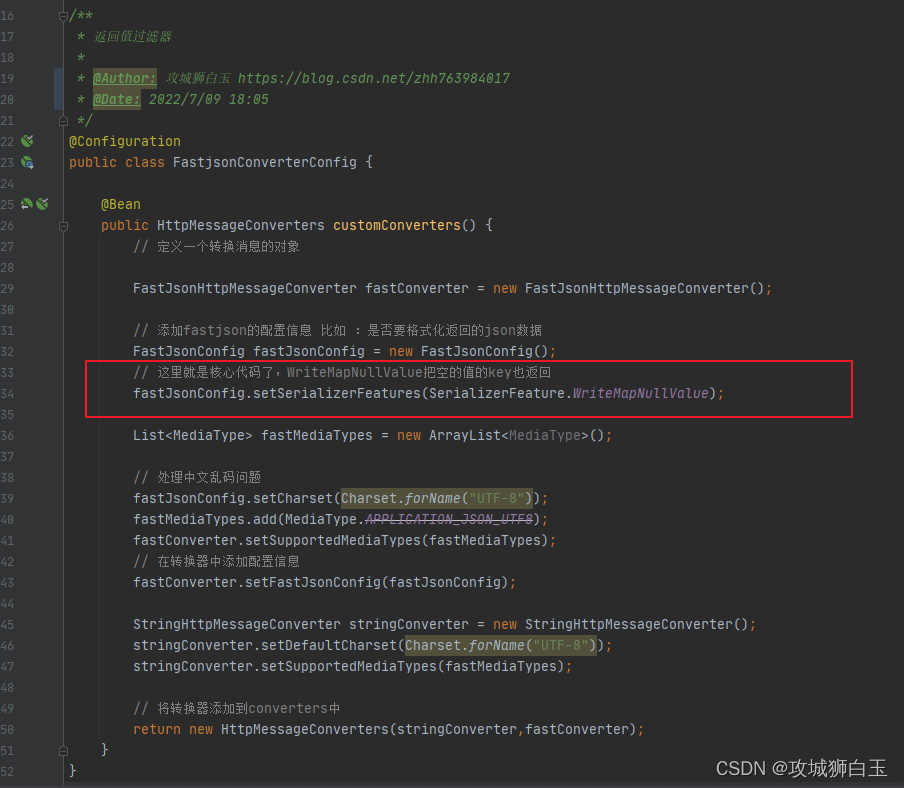Click StringHttpMessageConverter() constructor call
This screenshot has width=904, height=788.
[x=636, y=624]
